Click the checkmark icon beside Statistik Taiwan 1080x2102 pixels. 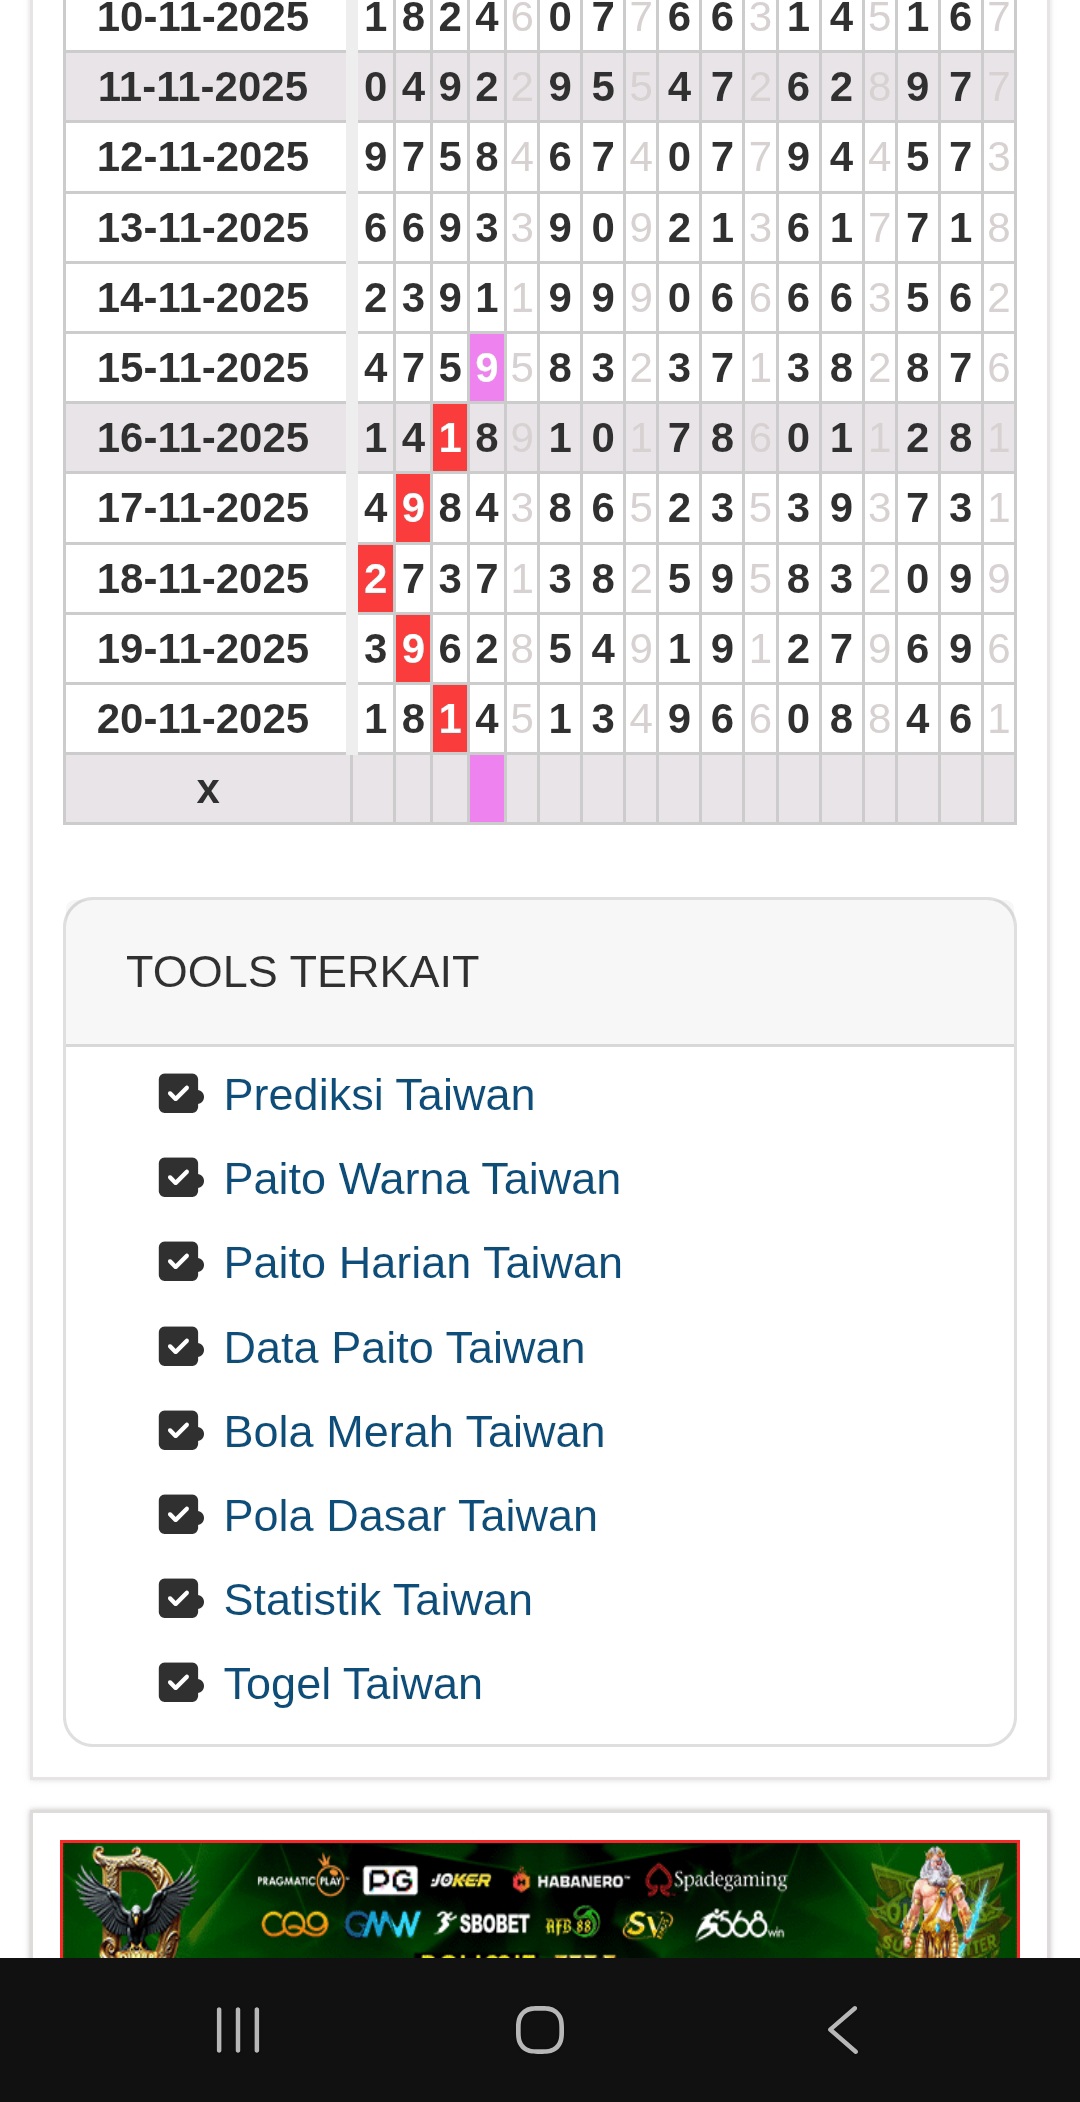[x=181, y=1599]
